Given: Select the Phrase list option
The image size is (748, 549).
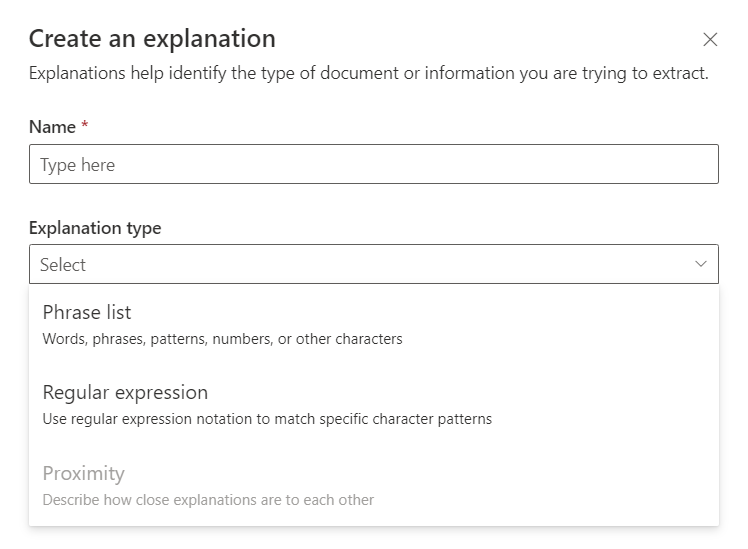Looking at the screenshot, I should pyautogui.click(x=87, y=313).
